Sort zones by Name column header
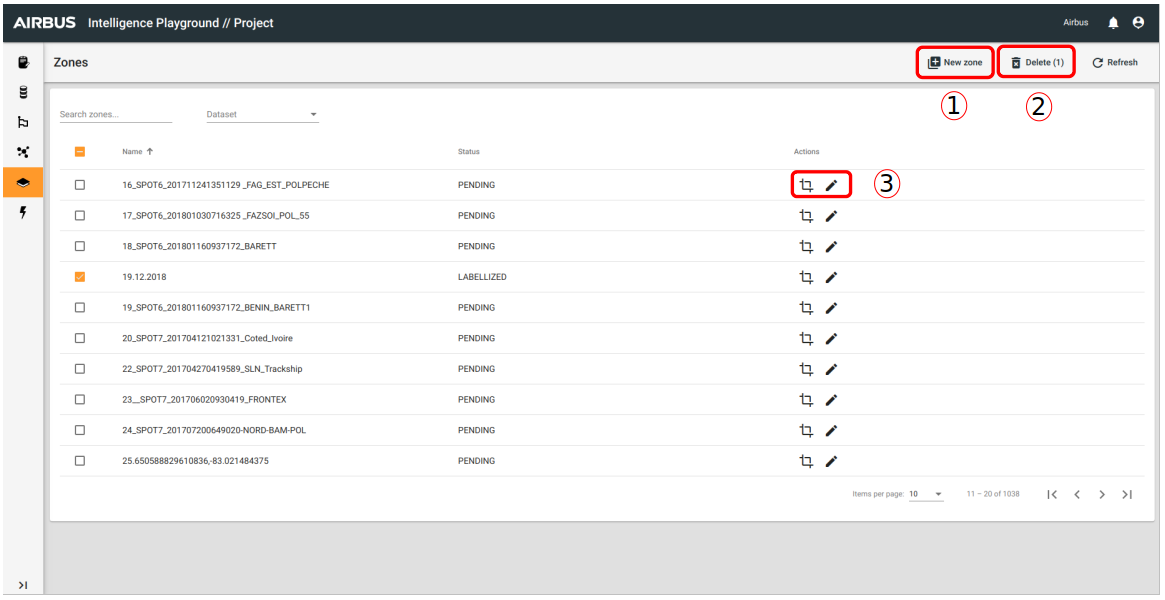Image resolution: width=1165 pixels, height=600 pixels. pos(137,151)
